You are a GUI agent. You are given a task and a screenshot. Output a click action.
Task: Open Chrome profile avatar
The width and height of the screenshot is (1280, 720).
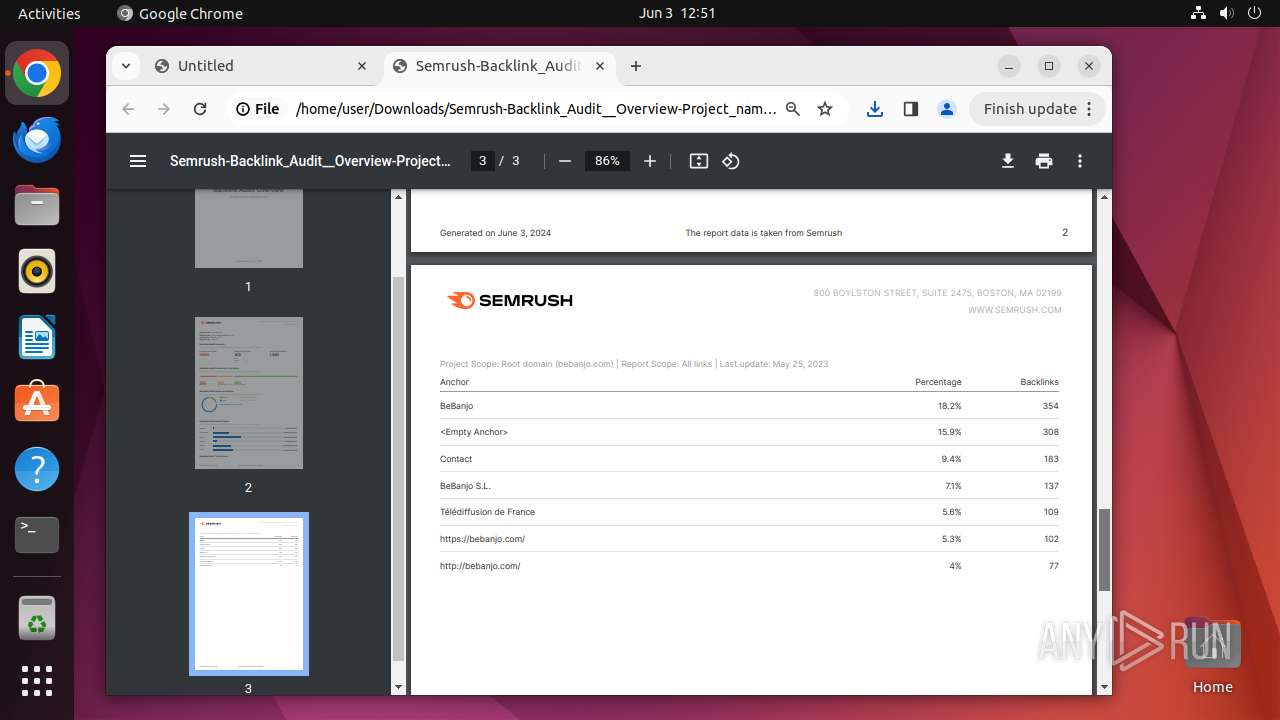click(x=947, y=109)
